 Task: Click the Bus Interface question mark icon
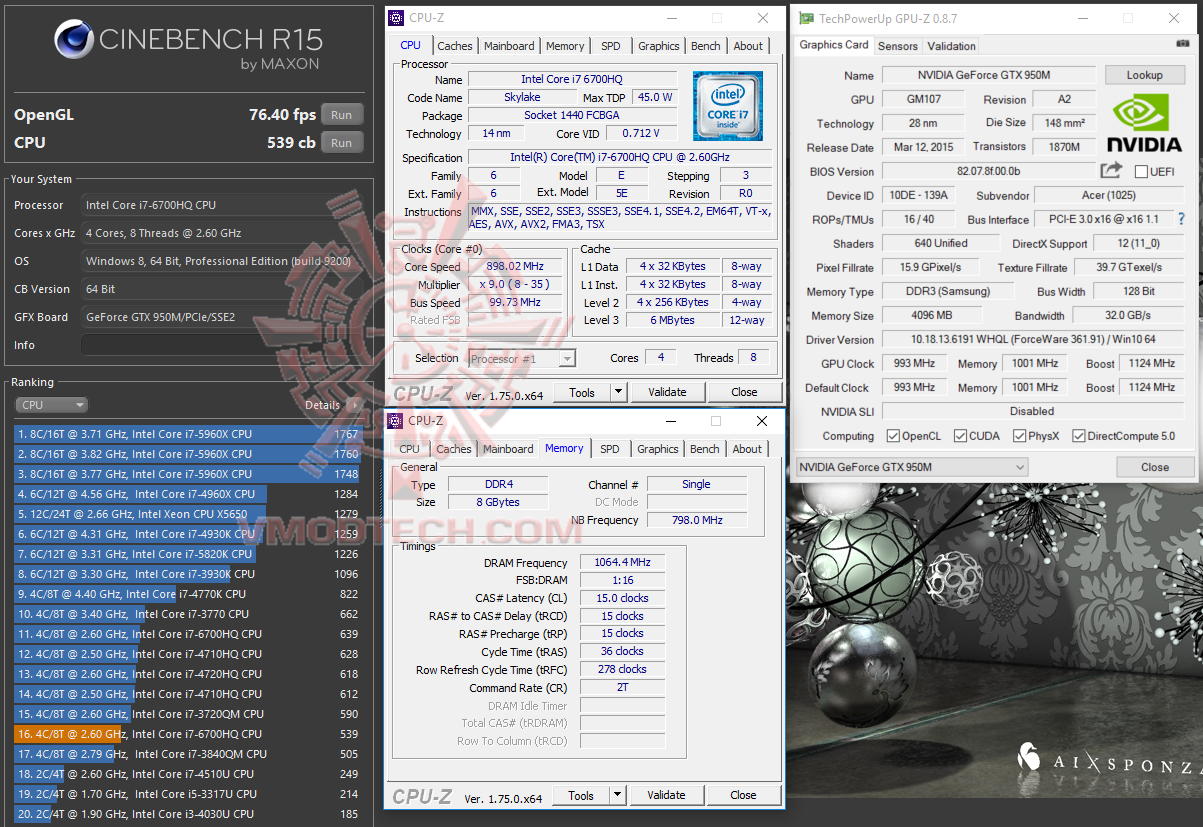1181,219
